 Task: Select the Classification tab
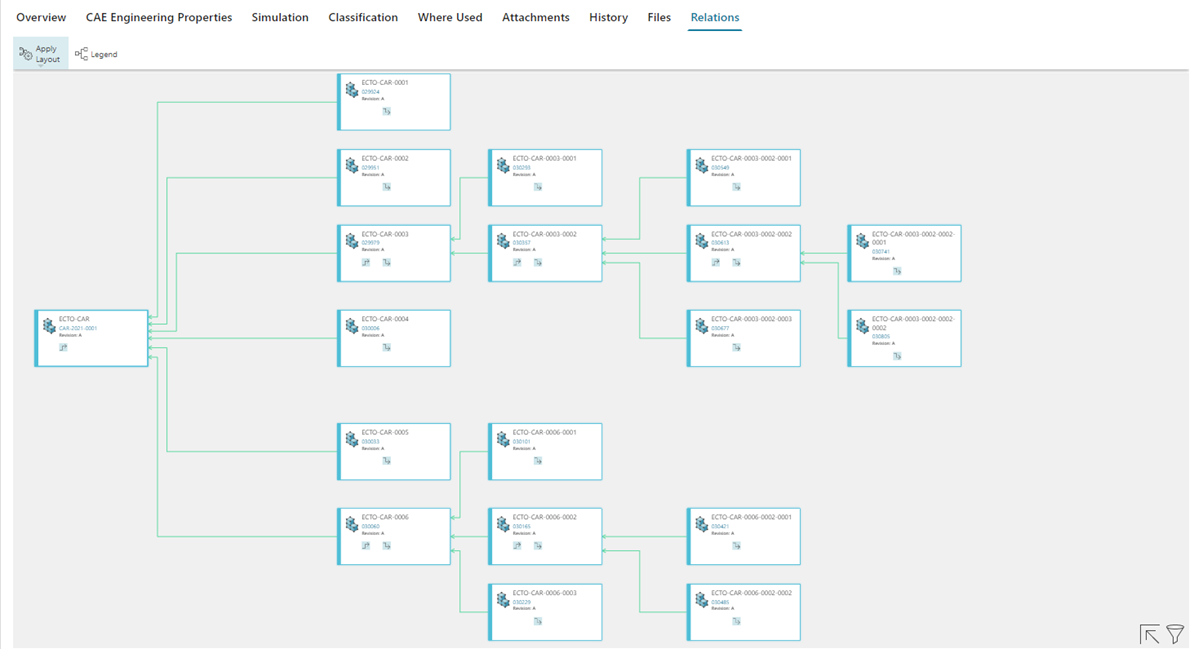363,17
